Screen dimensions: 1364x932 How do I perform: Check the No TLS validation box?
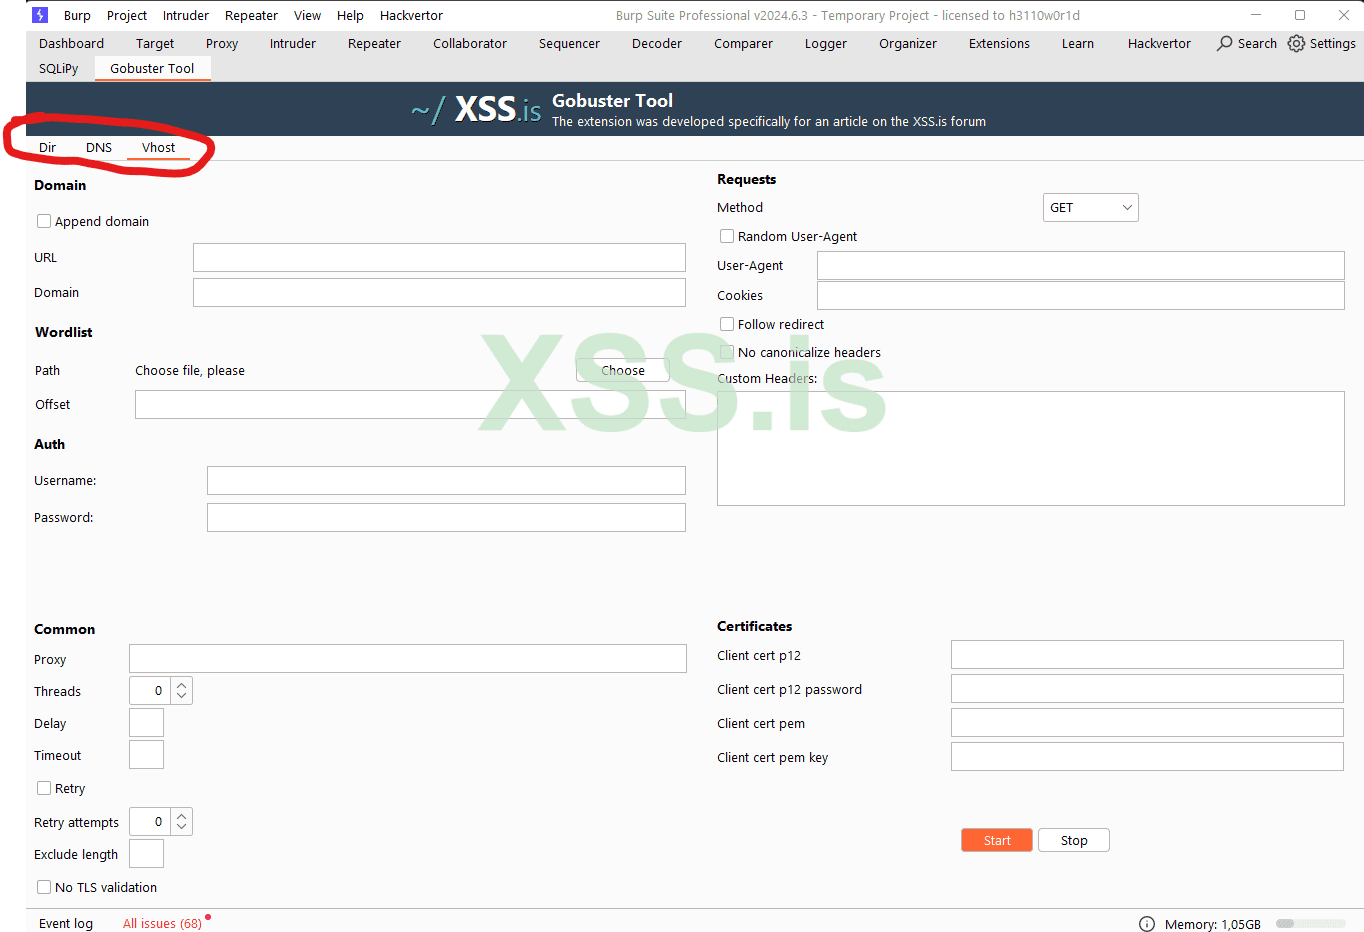click(44, 887)
